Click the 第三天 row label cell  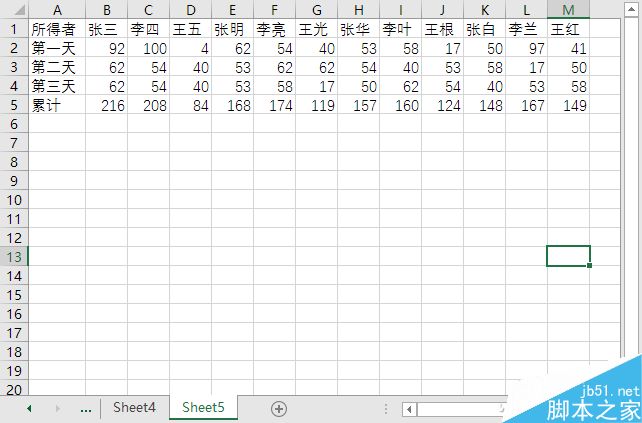tap(57, 86)
